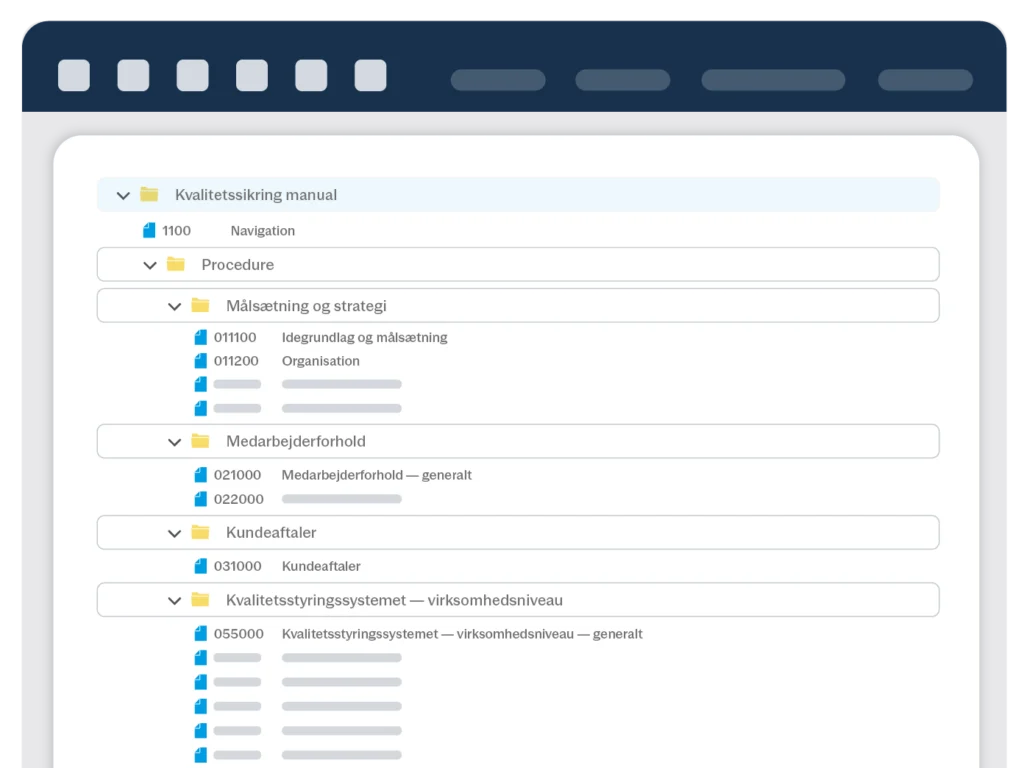Image resolution: width=1024 pixels, height=768 pixels.
Task: Click the Medarbejderforhold folder icon
Action: (200, 441)
